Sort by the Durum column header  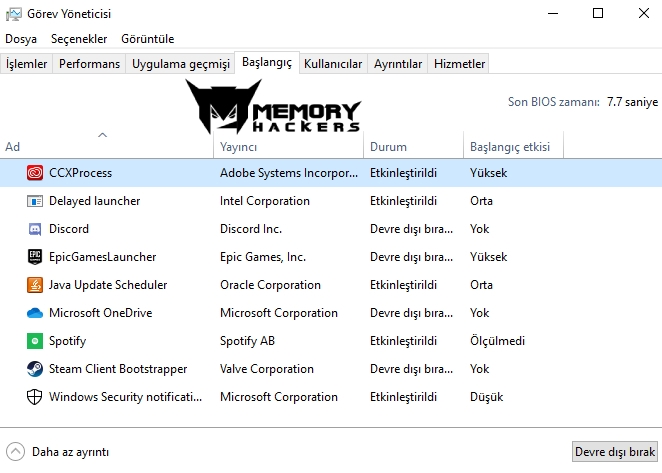click(413, 147)
